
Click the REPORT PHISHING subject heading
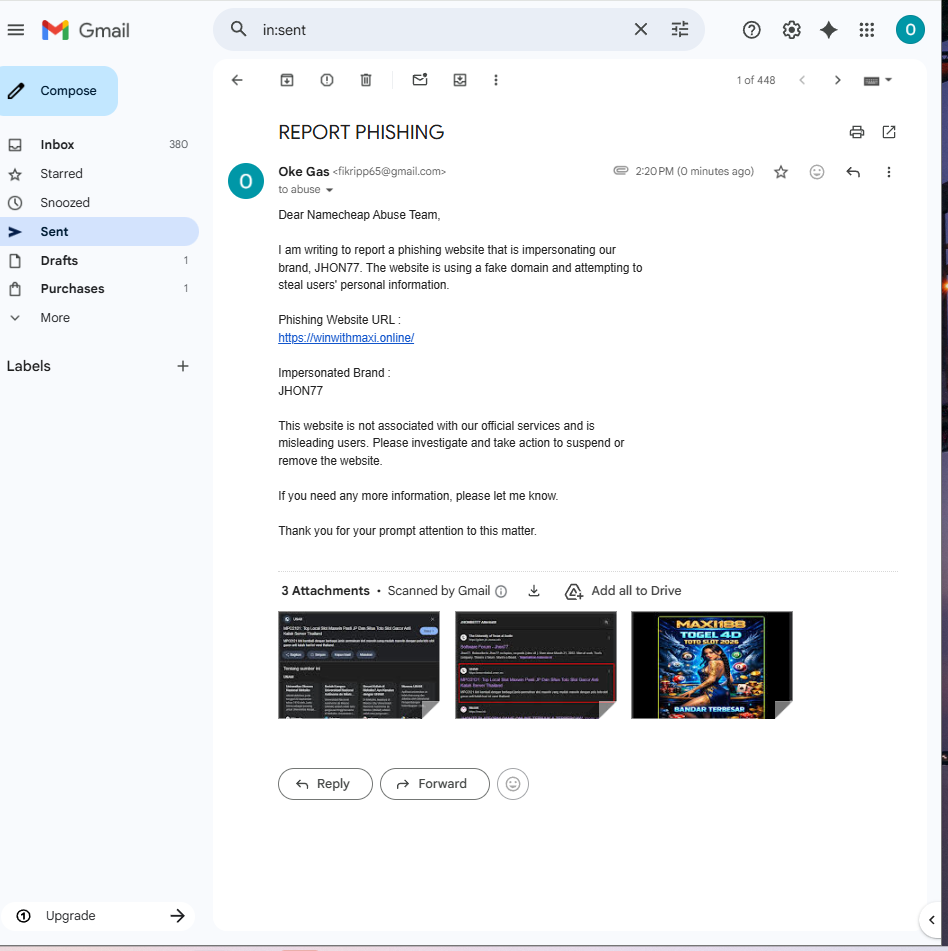(361, 132)
